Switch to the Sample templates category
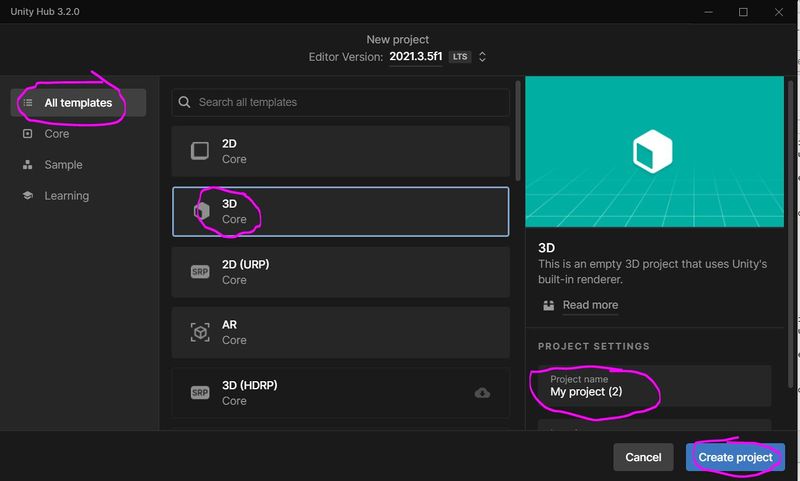The height and width of the screenshot is (481, 800). 63,165
